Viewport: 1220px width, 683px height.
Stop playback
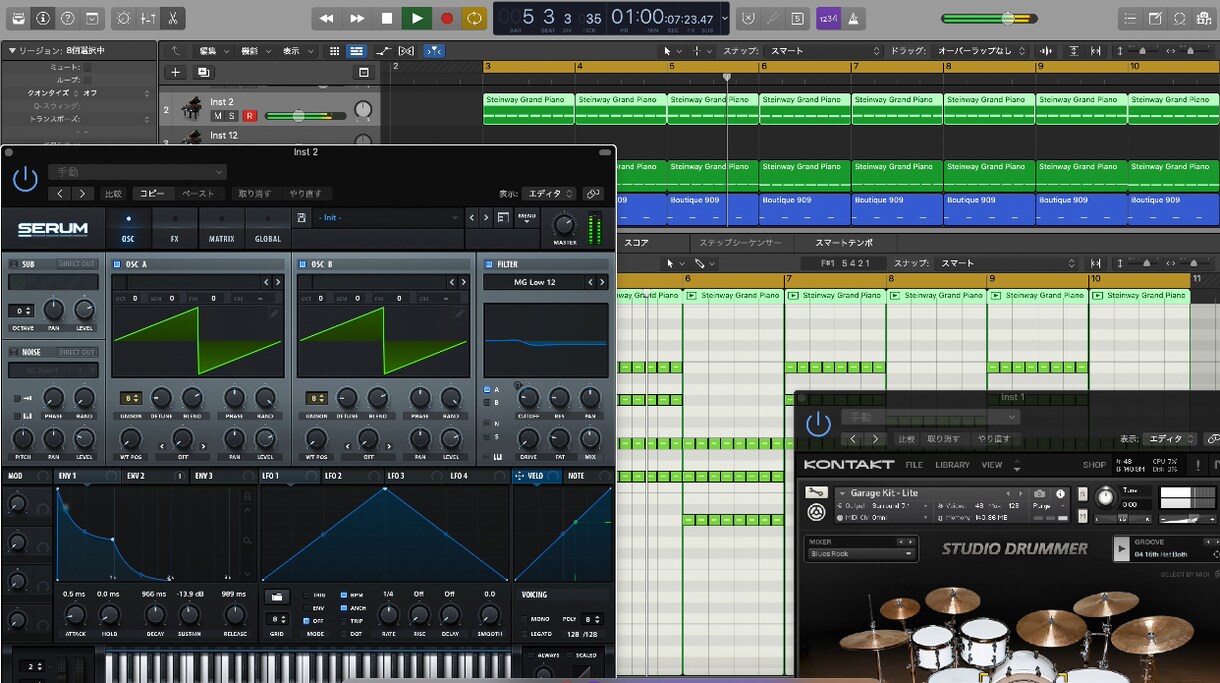(387, 18)
